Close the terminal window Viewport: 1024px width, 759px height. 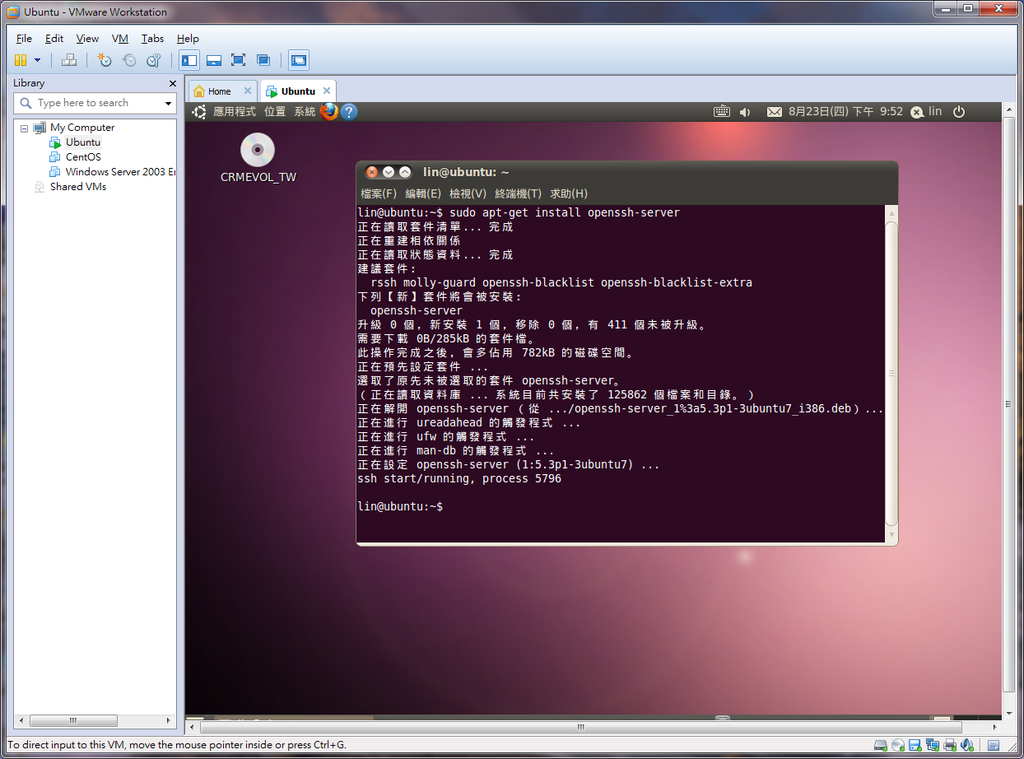(x=372, y=172)
